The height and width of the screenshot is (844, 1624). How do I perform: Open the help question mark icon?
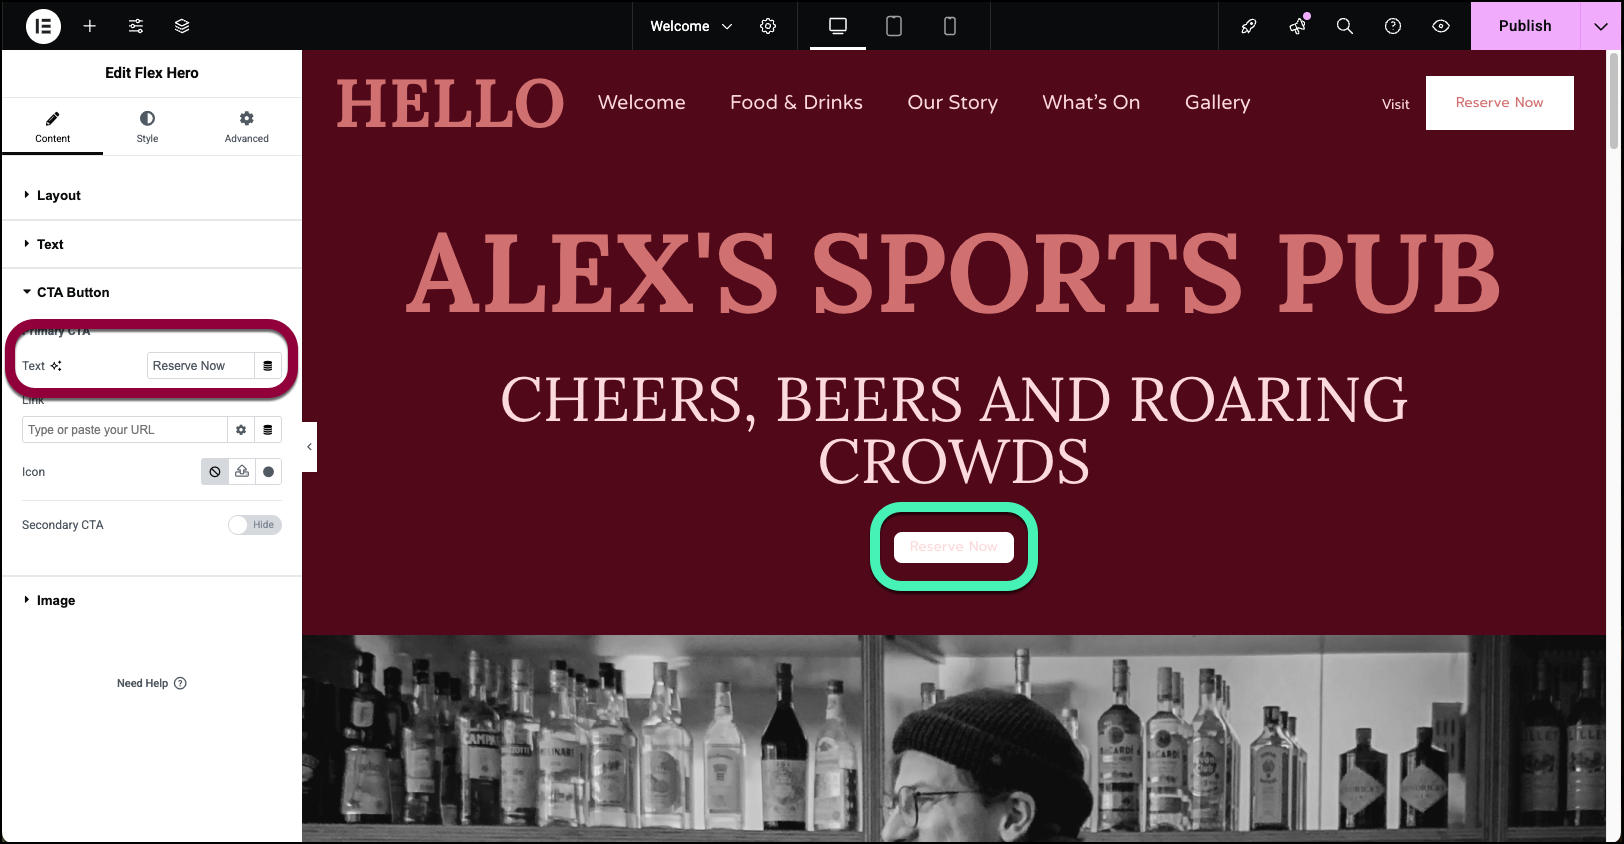tap(1393, 26)
